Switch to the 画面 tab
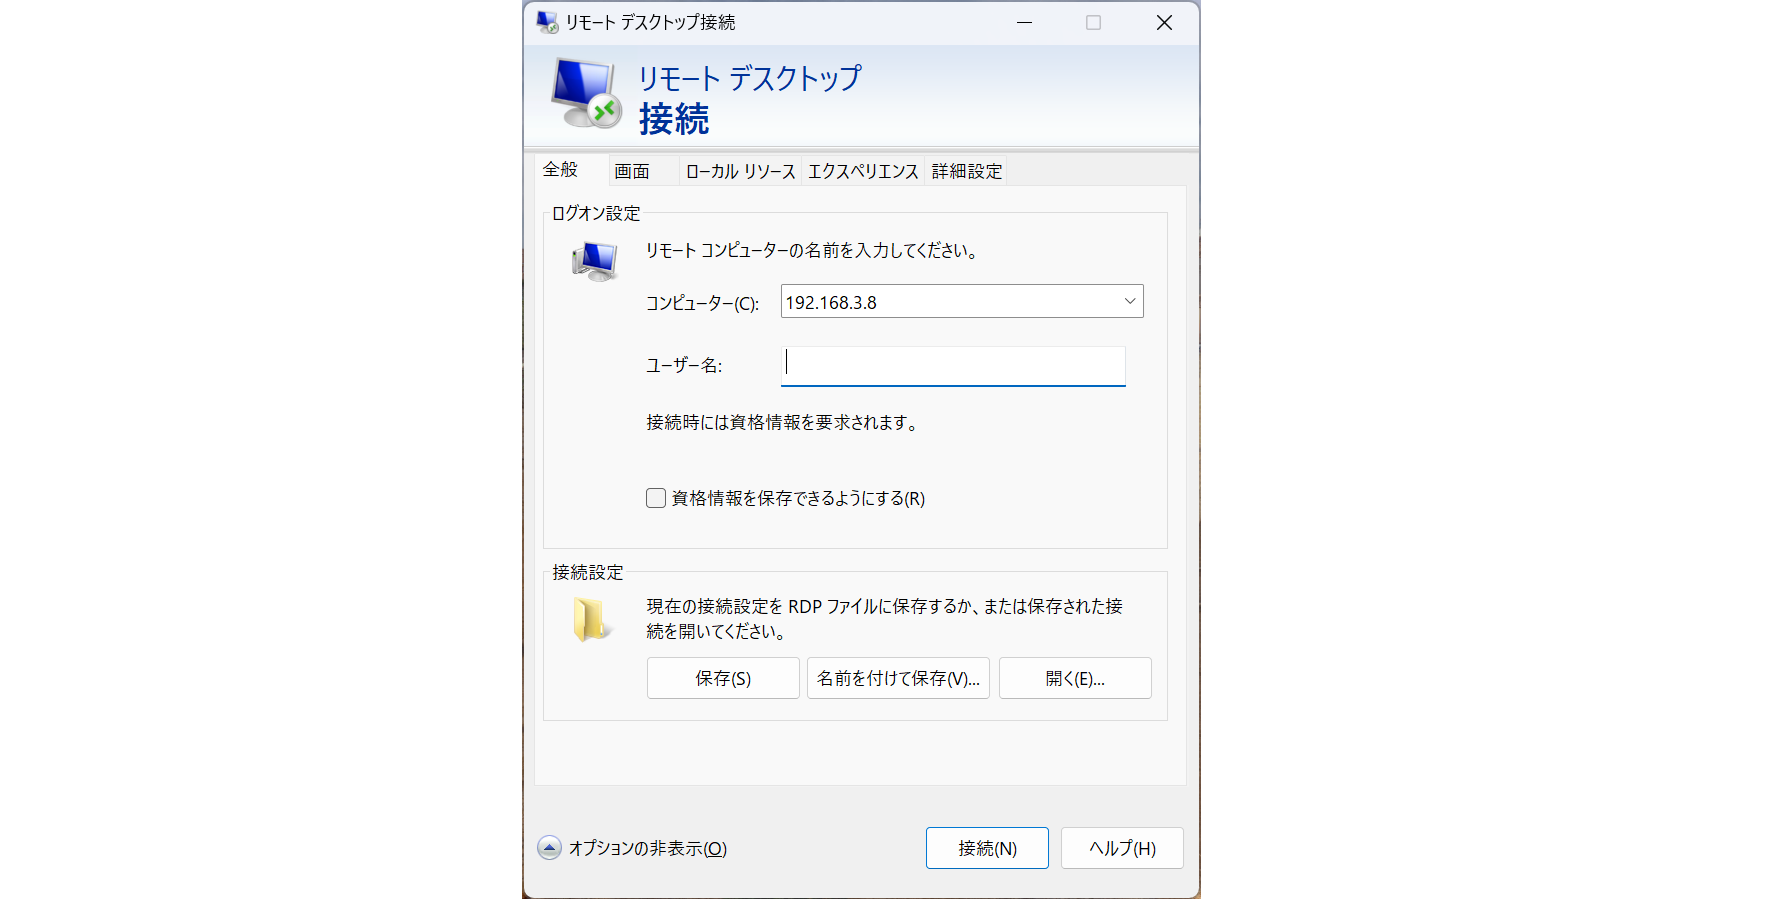Viewport: 1782px width, 899px height. click(632, 171)
